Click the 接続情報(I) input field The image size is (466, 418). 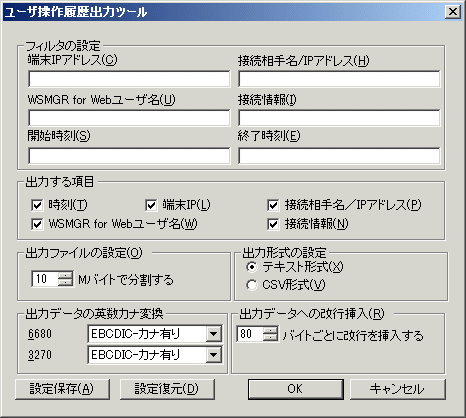(339, 118)
